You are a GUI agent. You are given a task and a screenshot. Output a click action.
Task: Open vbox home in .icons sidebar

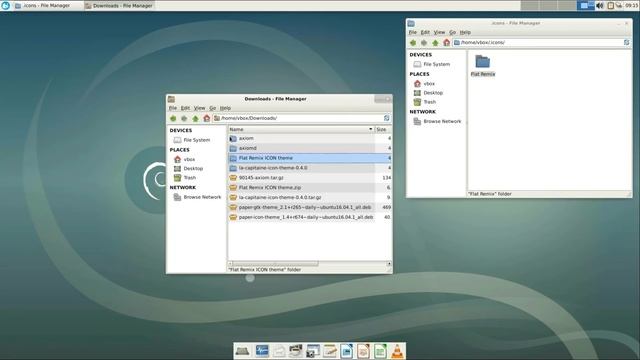424,84
